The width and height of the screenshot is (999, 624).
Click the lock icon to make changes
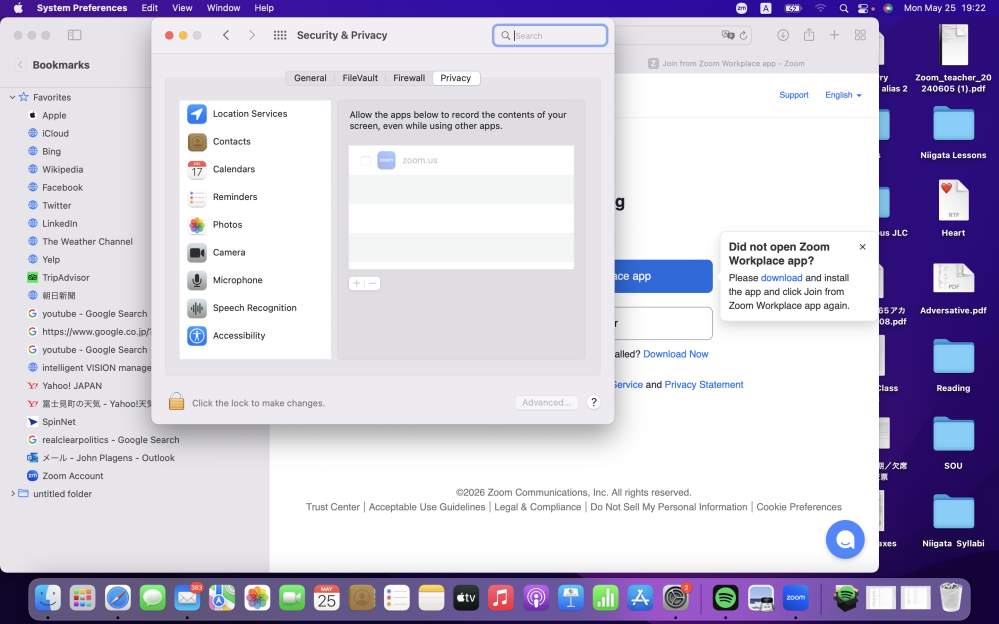[176, 402]
